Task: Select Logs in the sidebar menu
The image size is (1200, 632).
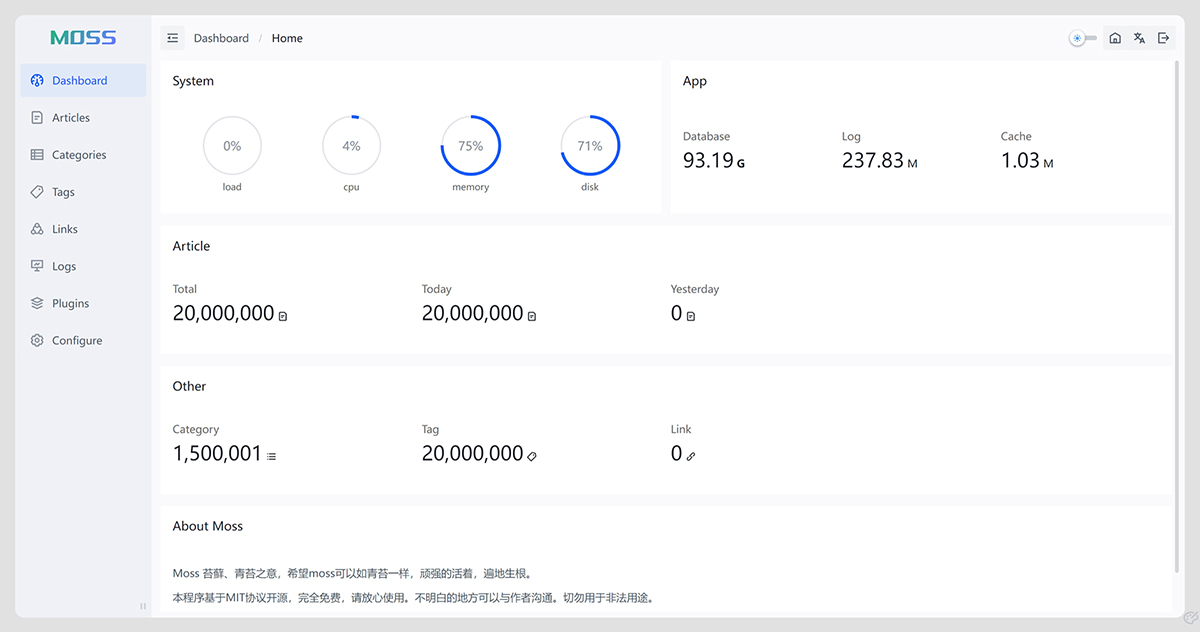Action: click(x=64, y=267)
